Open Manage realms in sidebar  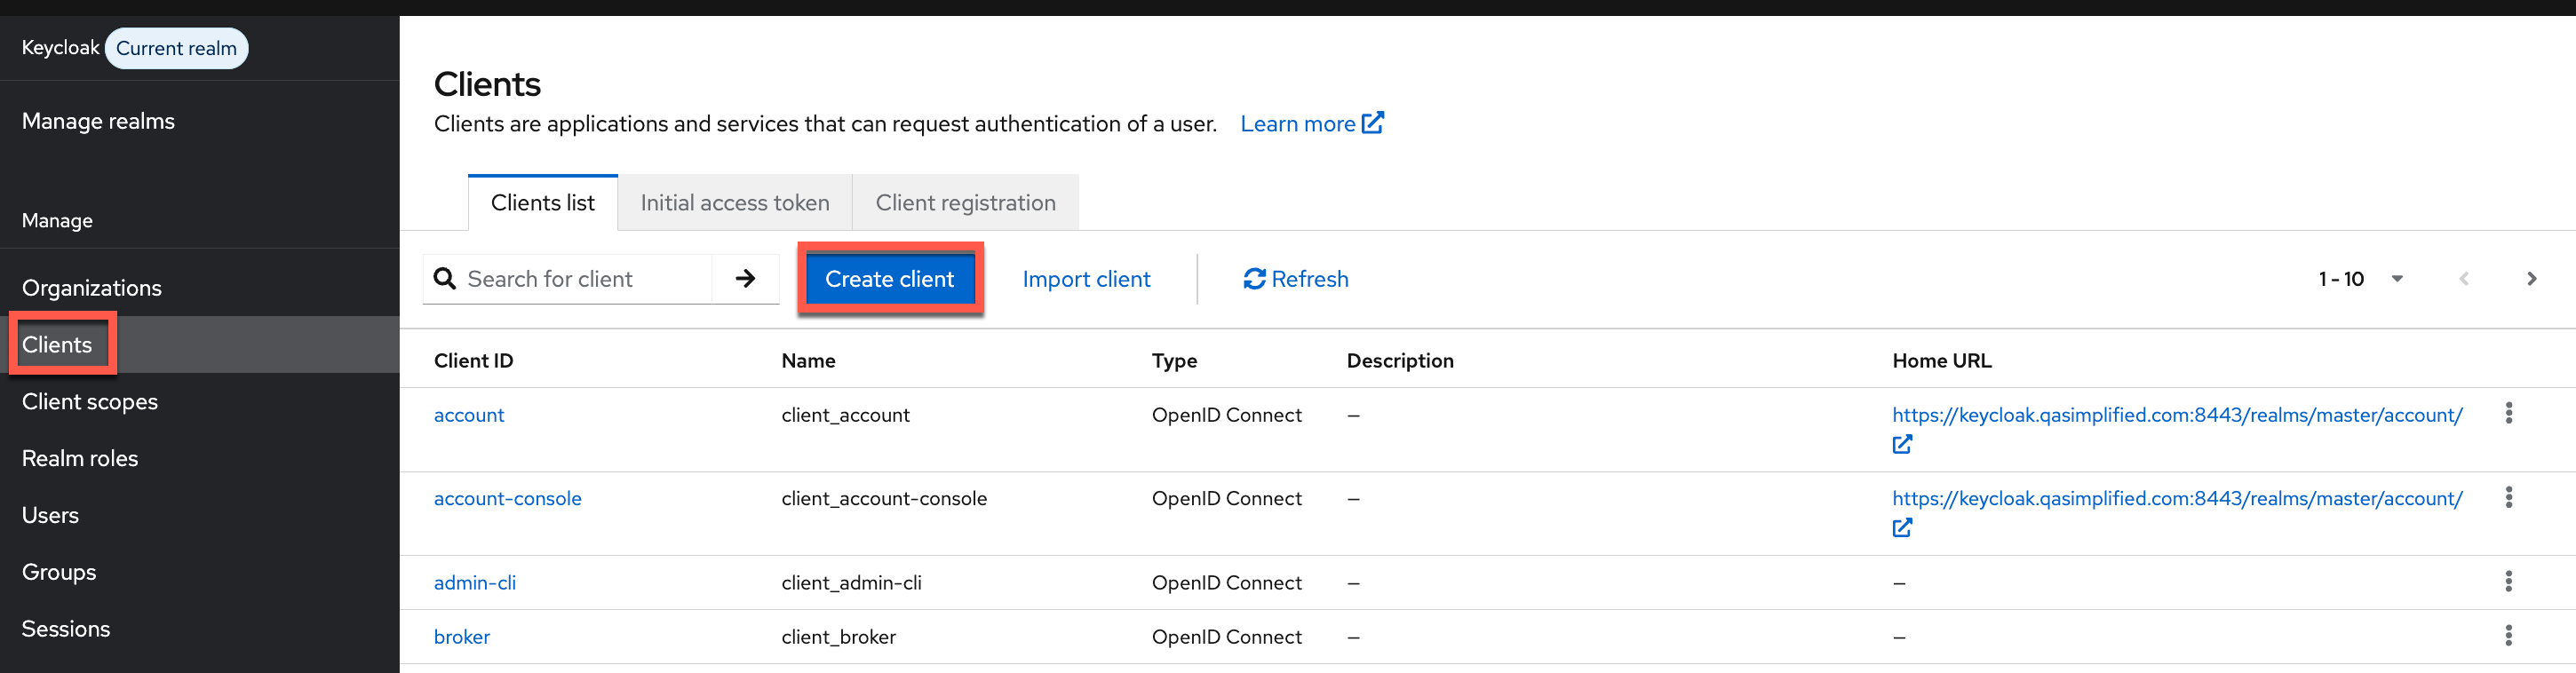pos(98,121)
